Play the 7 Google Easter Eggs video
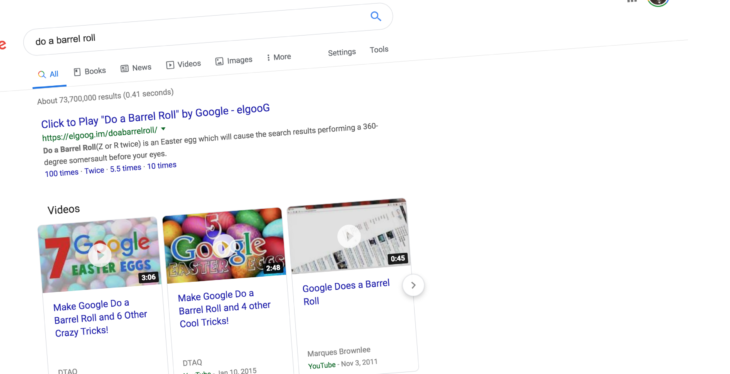This screenshot has width=730, height=374. 100,255
